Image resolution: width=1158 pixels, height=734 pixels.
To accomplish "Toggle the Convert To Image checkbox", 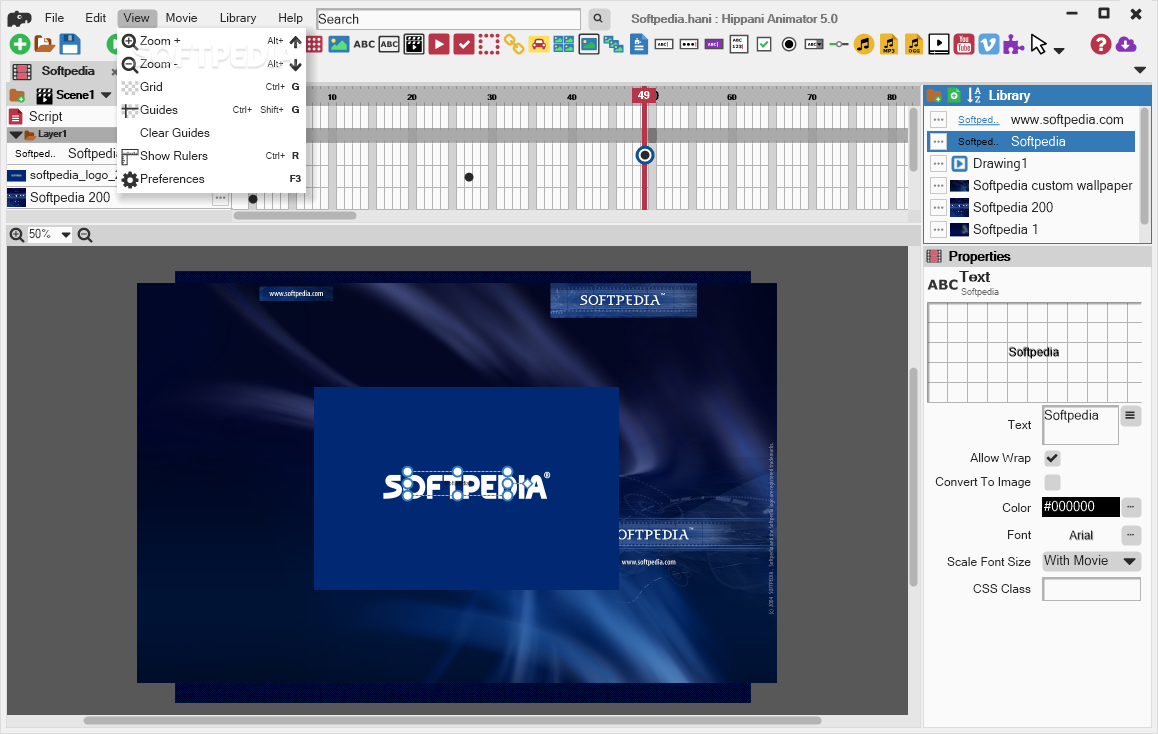I will pos(1052,481).
